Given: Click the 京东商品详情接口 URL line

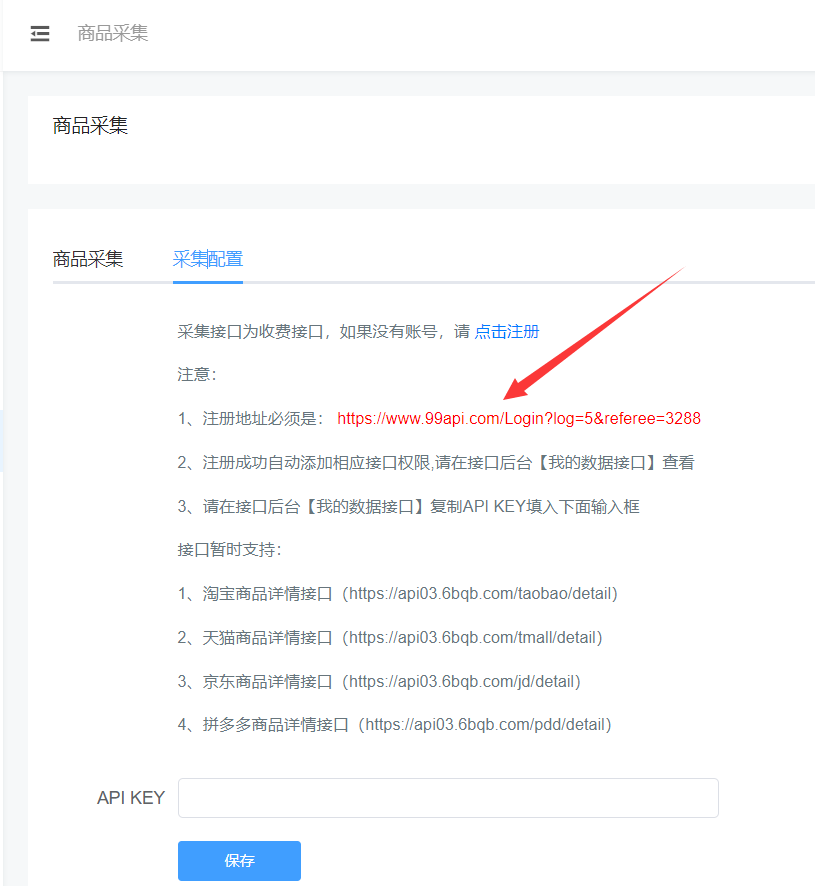Looking at the screenshot, I should click(379, 681).
